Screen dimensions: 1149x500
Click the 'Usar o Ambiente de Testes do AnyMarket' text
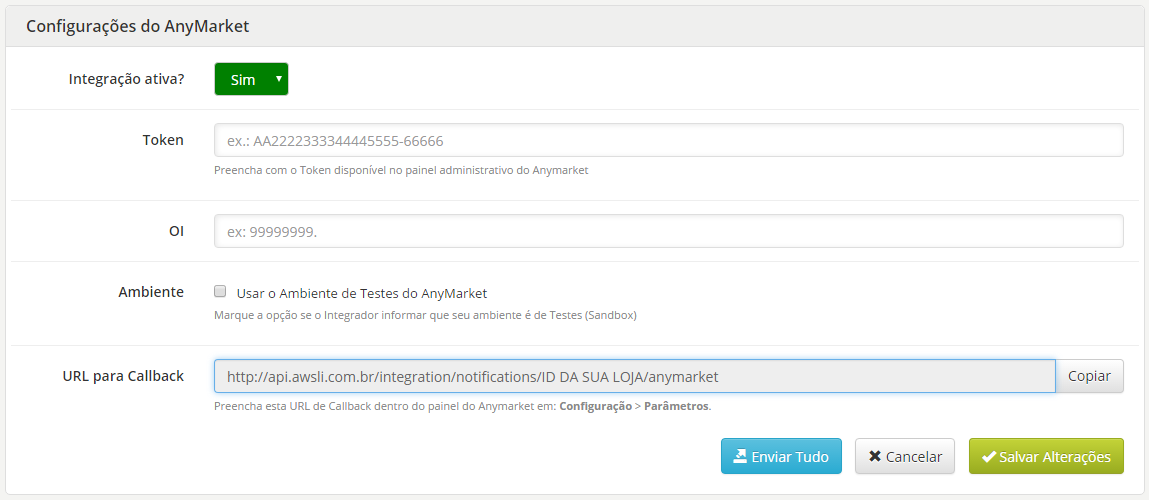pyautogui.click(x=362, y=293)
